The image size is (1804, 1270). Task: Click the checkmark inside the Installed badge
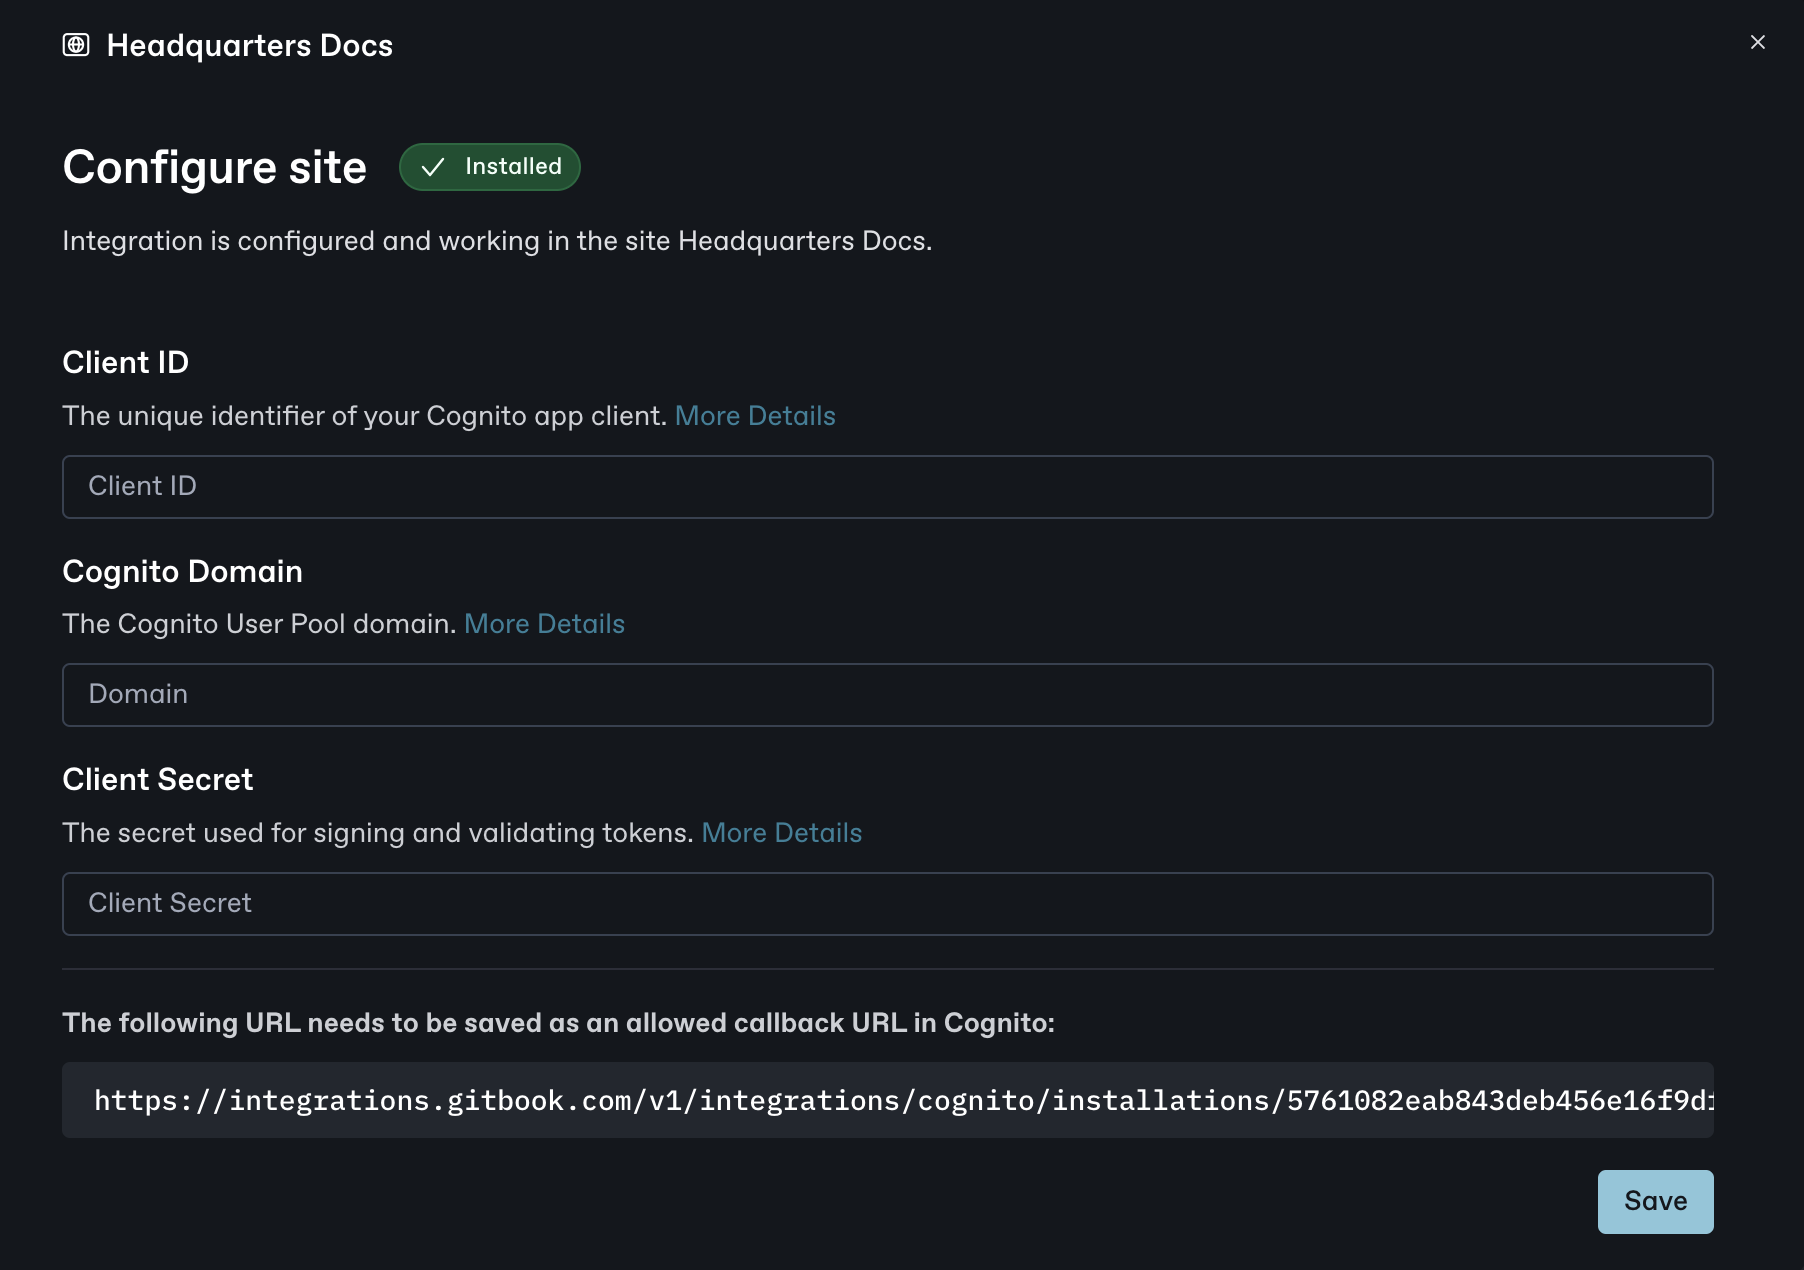coord(434,166)
